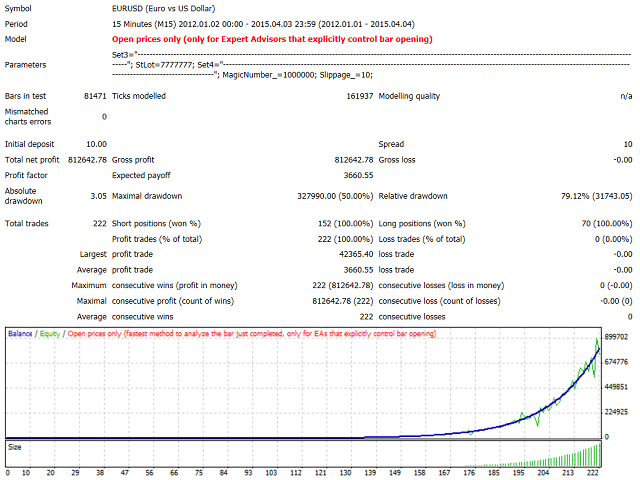The height and width of the screenshot is (480, 640).
Task: Click the "Profit trades (% of total)" label
Action: 157,239
